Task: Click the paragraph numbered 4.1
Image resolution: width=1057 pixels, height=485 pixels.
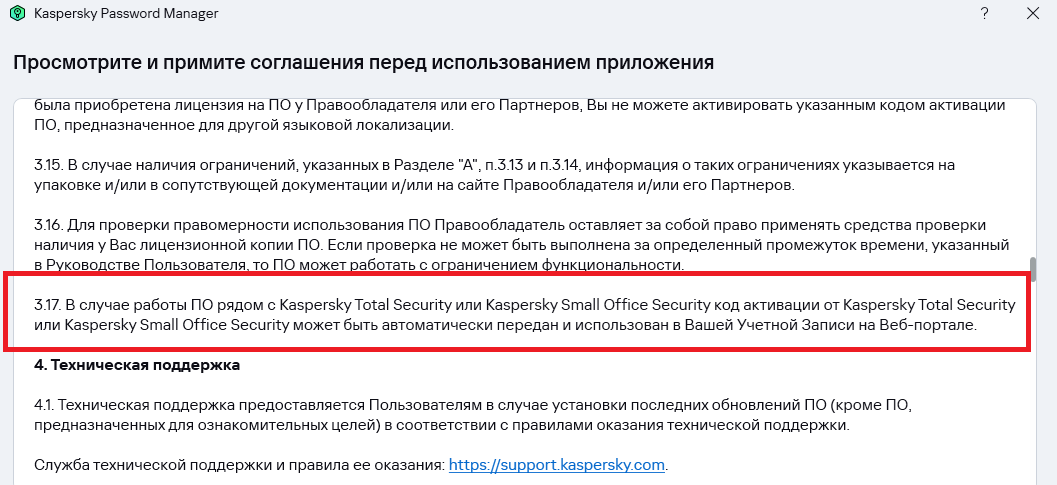Action: click(473, 415)
